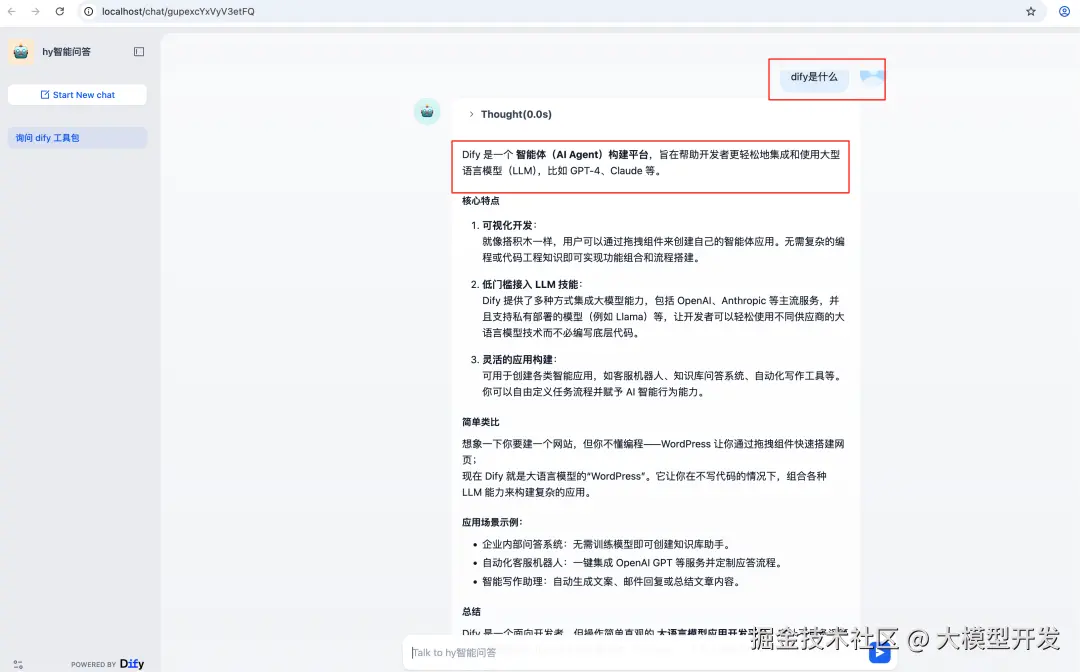1080x672 pixels.
Task: Select the 低门槛接入 LLM 技能 heading
Action: pyautogui.click(x=531, y=284)
